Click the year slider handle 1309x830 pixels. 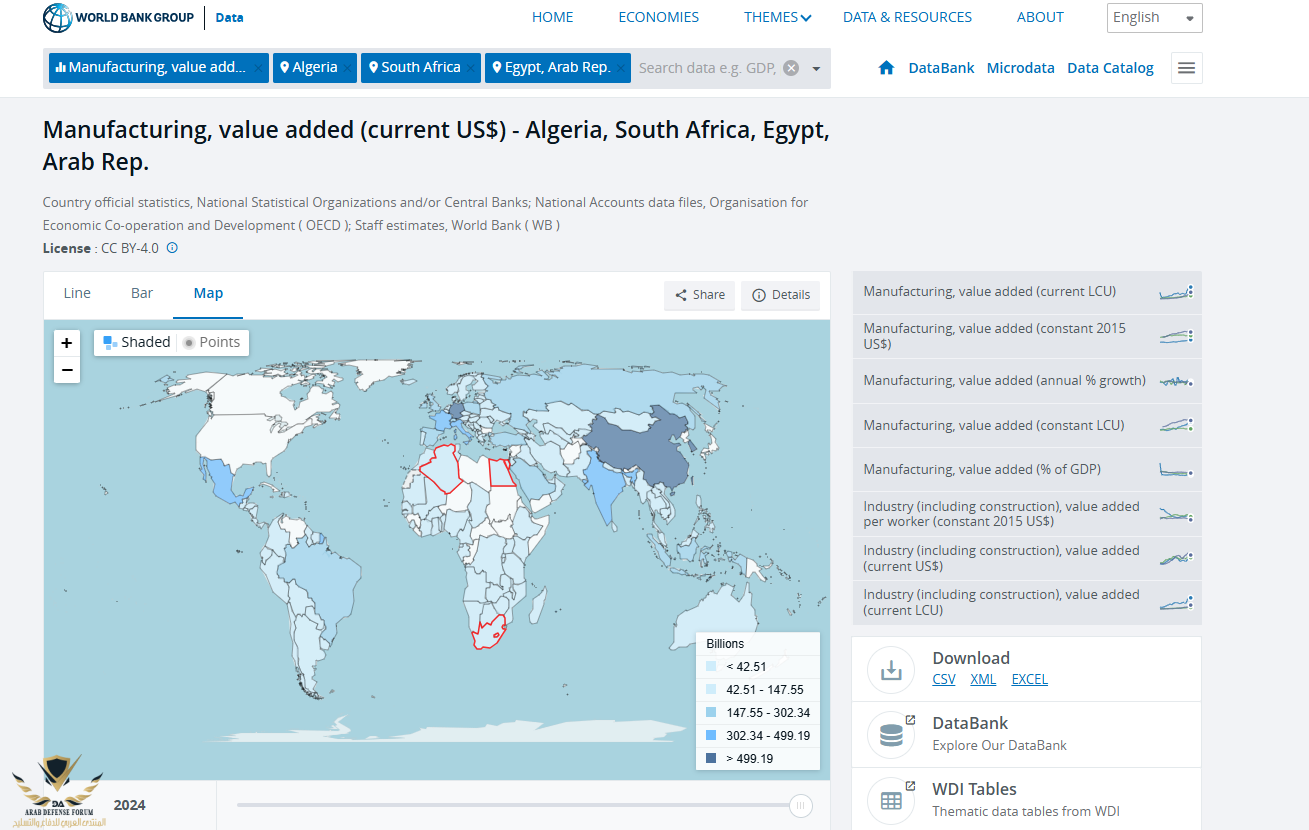(x=800, y=805)
